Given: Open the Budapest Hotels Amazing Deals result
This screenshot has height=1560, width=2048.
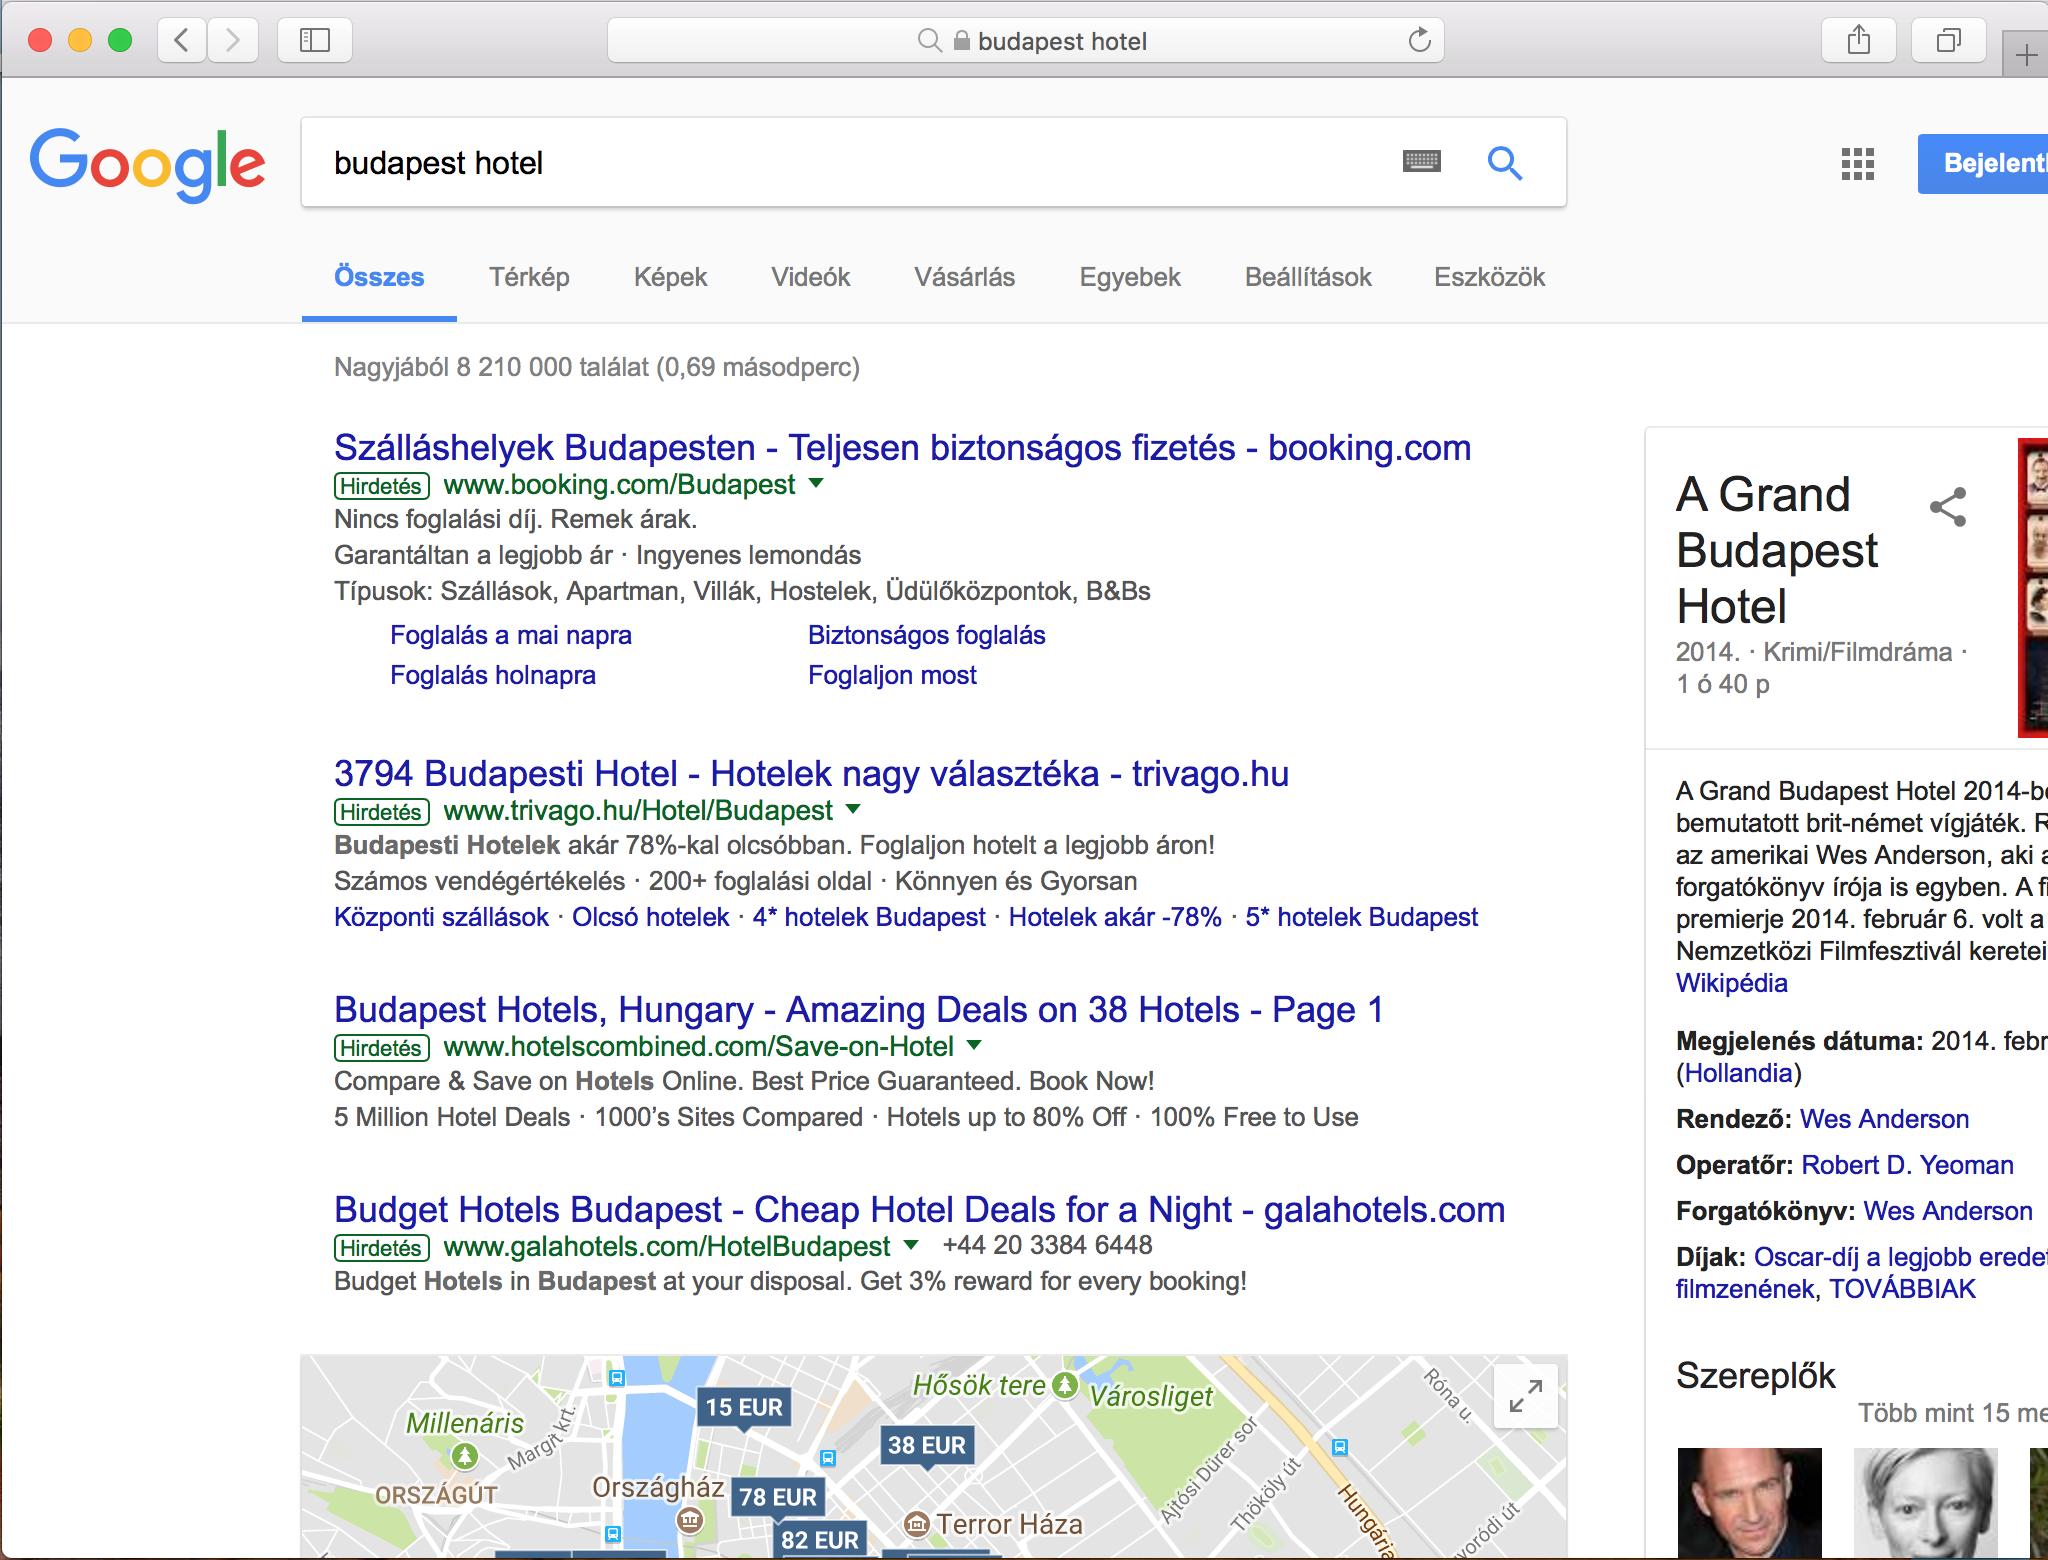Looking at the screenshot, I should coord(859,1010).
